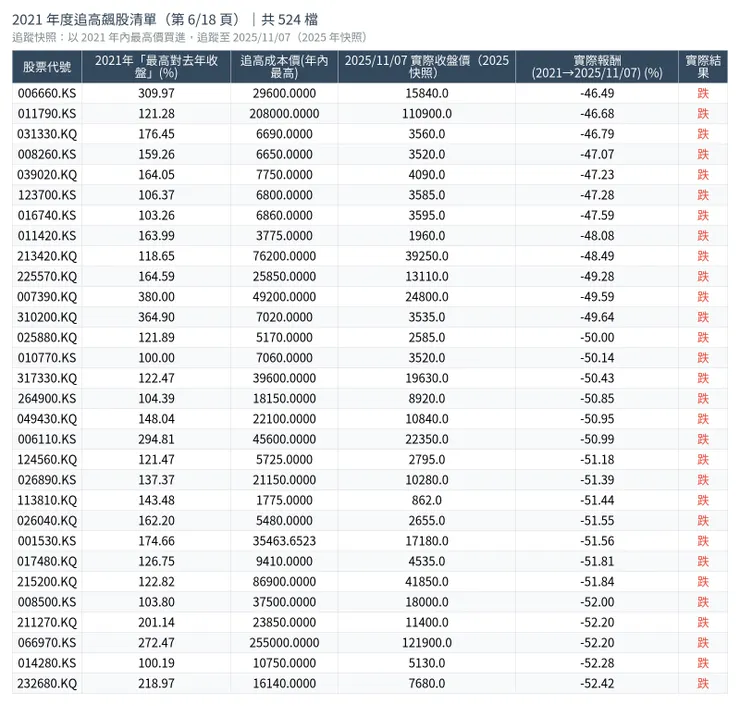Click stock code 026040.KQ
Image resolution: width=740 pixels, height=706 pixels.
[47, 521]
